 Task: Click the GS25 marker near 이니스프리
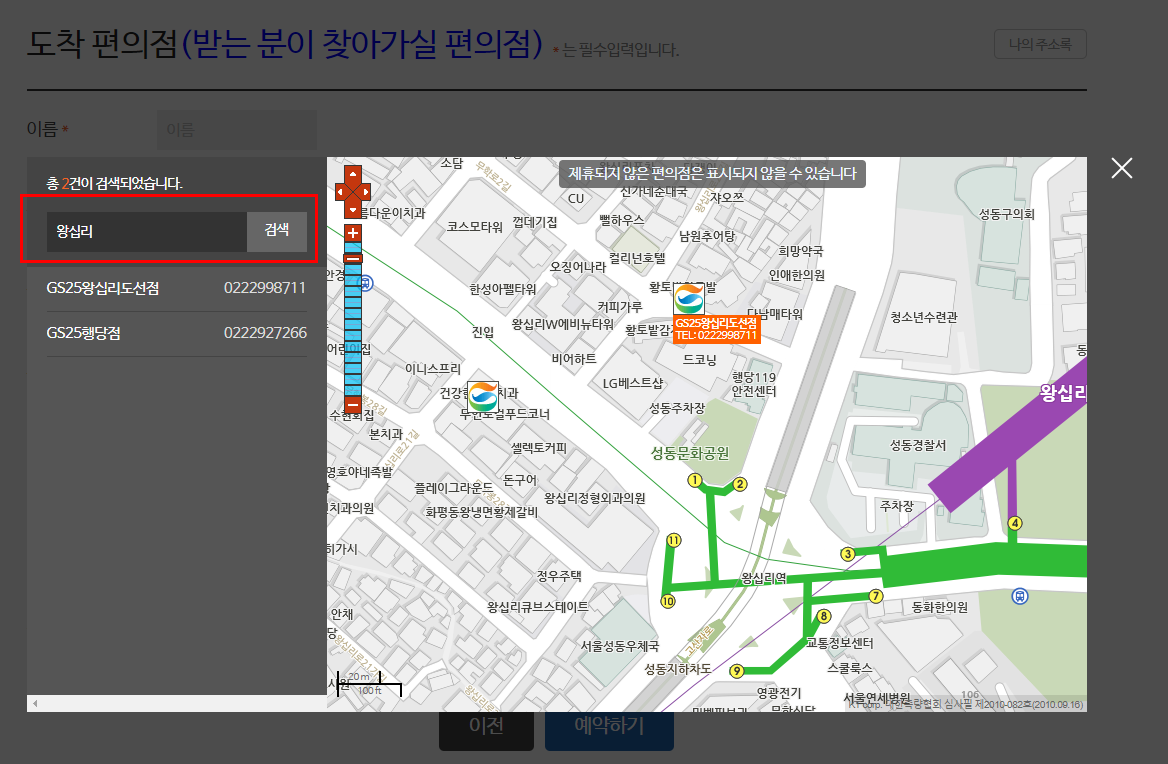(483, 397)
